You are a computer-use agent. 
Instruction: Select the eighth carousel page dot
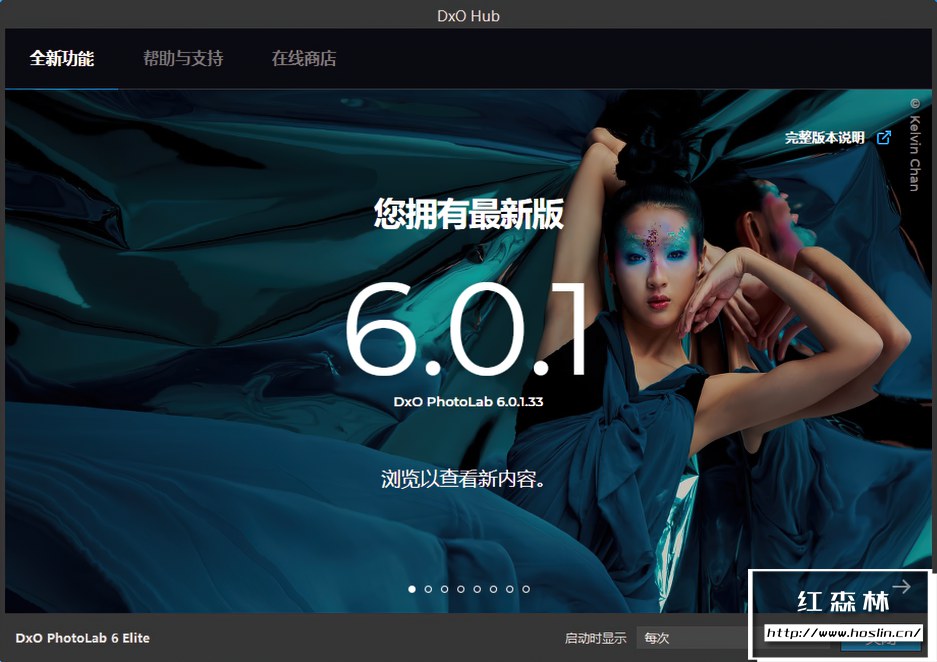coord(526,589)
